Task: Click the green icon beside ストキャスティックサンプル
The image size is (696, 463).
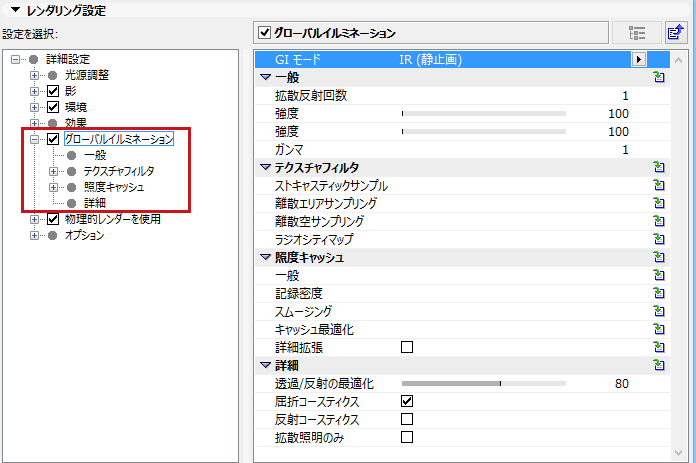Action: pyautogui.click(x=659, y=185)
